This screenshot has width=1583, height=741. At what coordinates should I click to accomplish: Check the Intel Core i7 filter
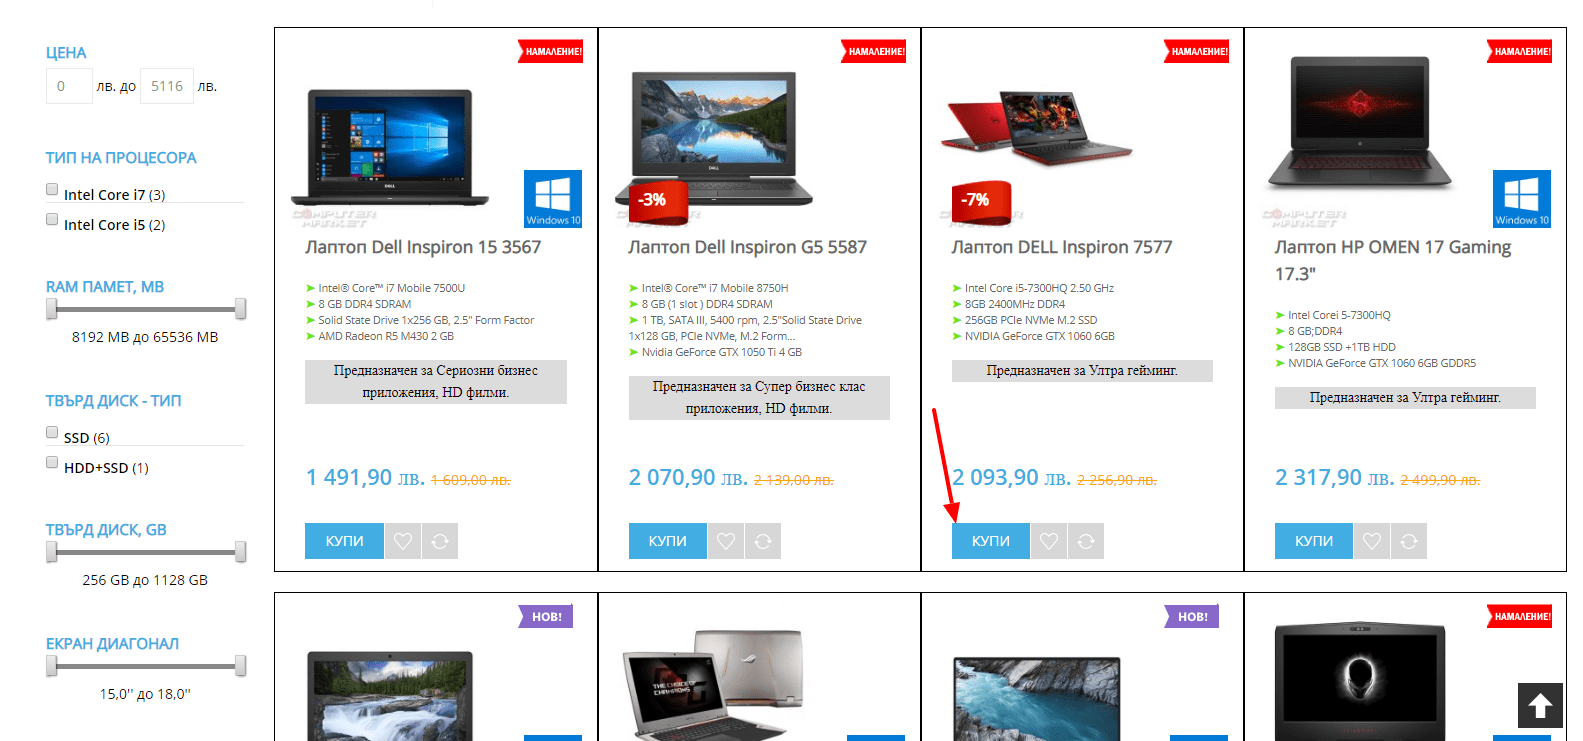(52, 189)
